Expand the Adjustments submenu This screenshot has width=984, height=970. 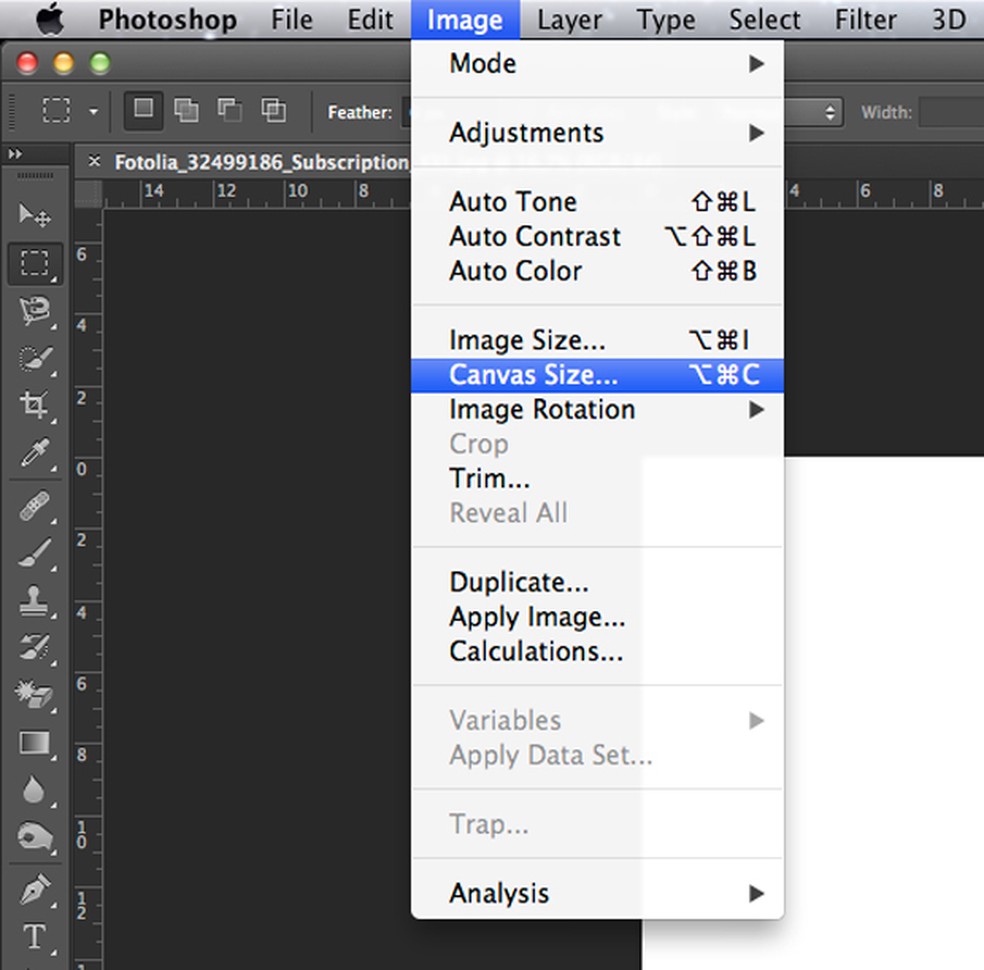click(x=597, y=132)
